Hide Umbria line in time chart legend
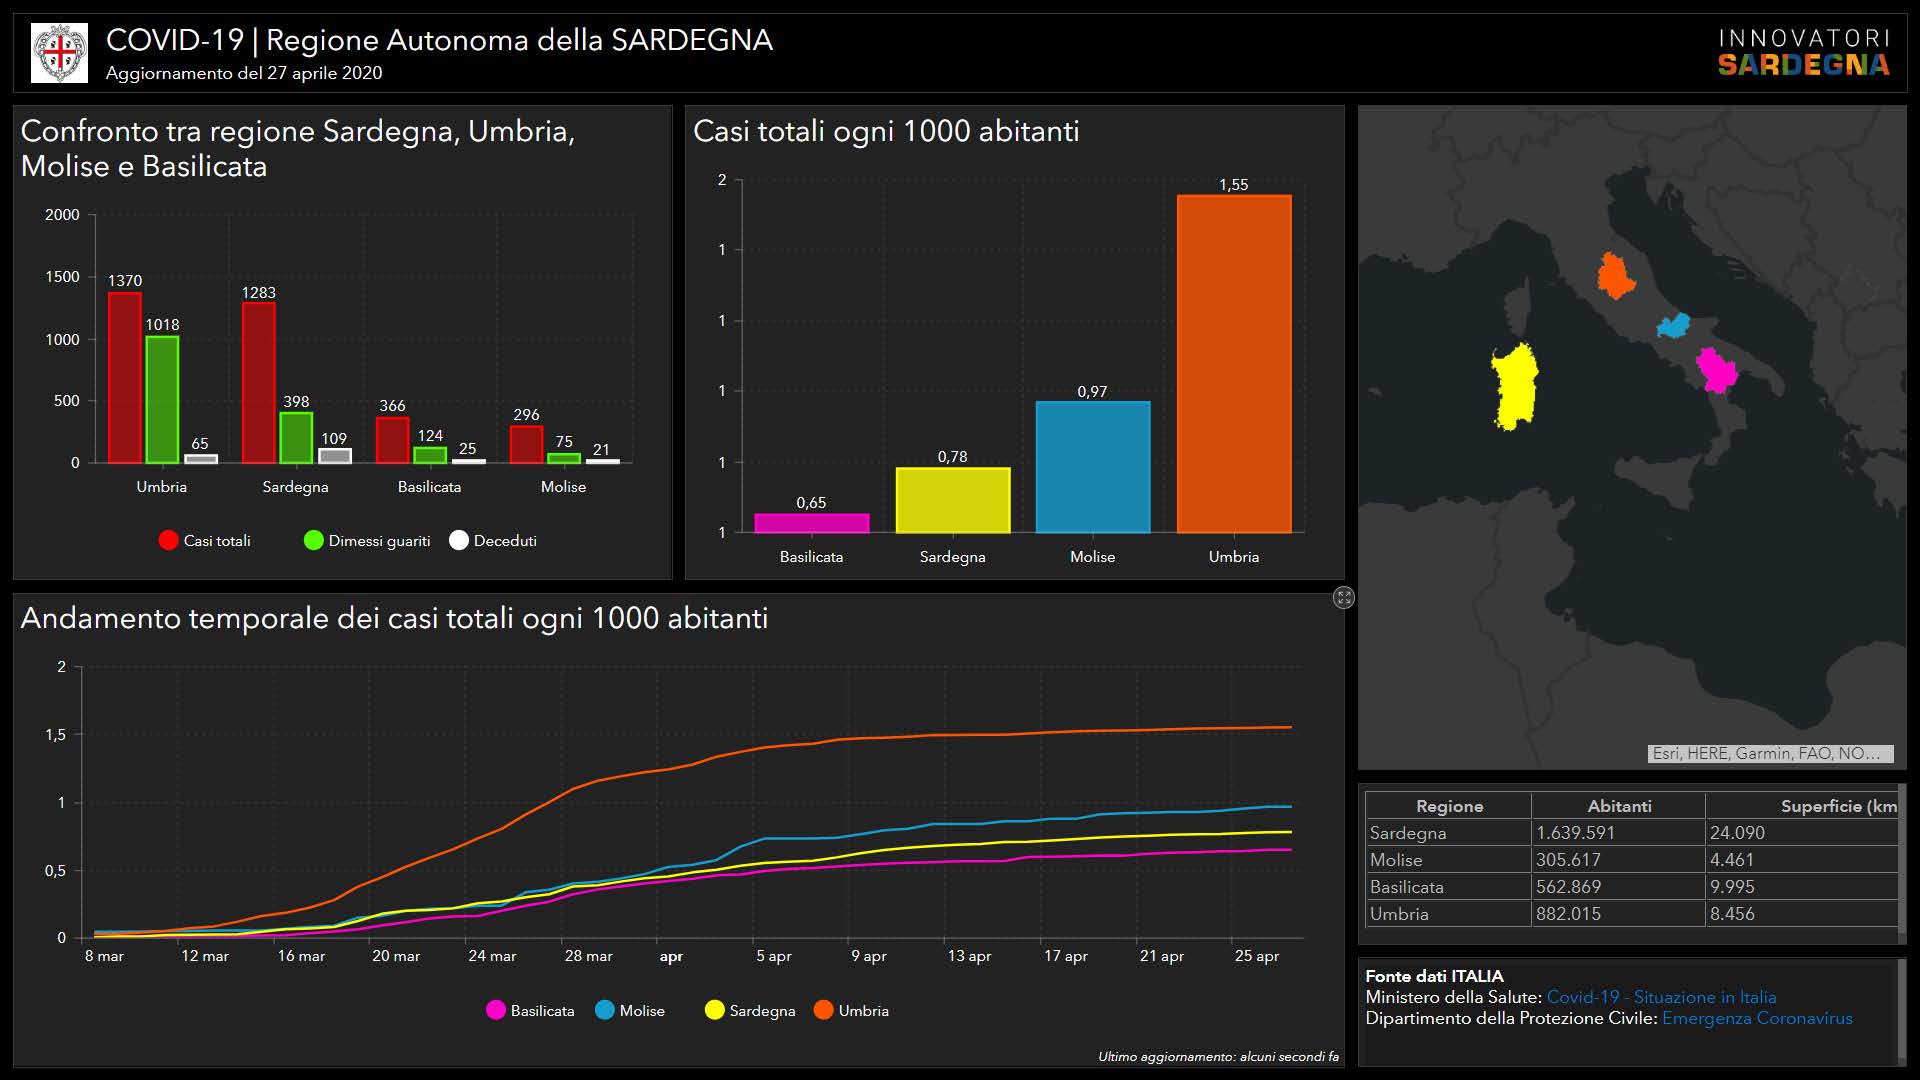Viewport: 1920px width, 1080px height. 851,1011
